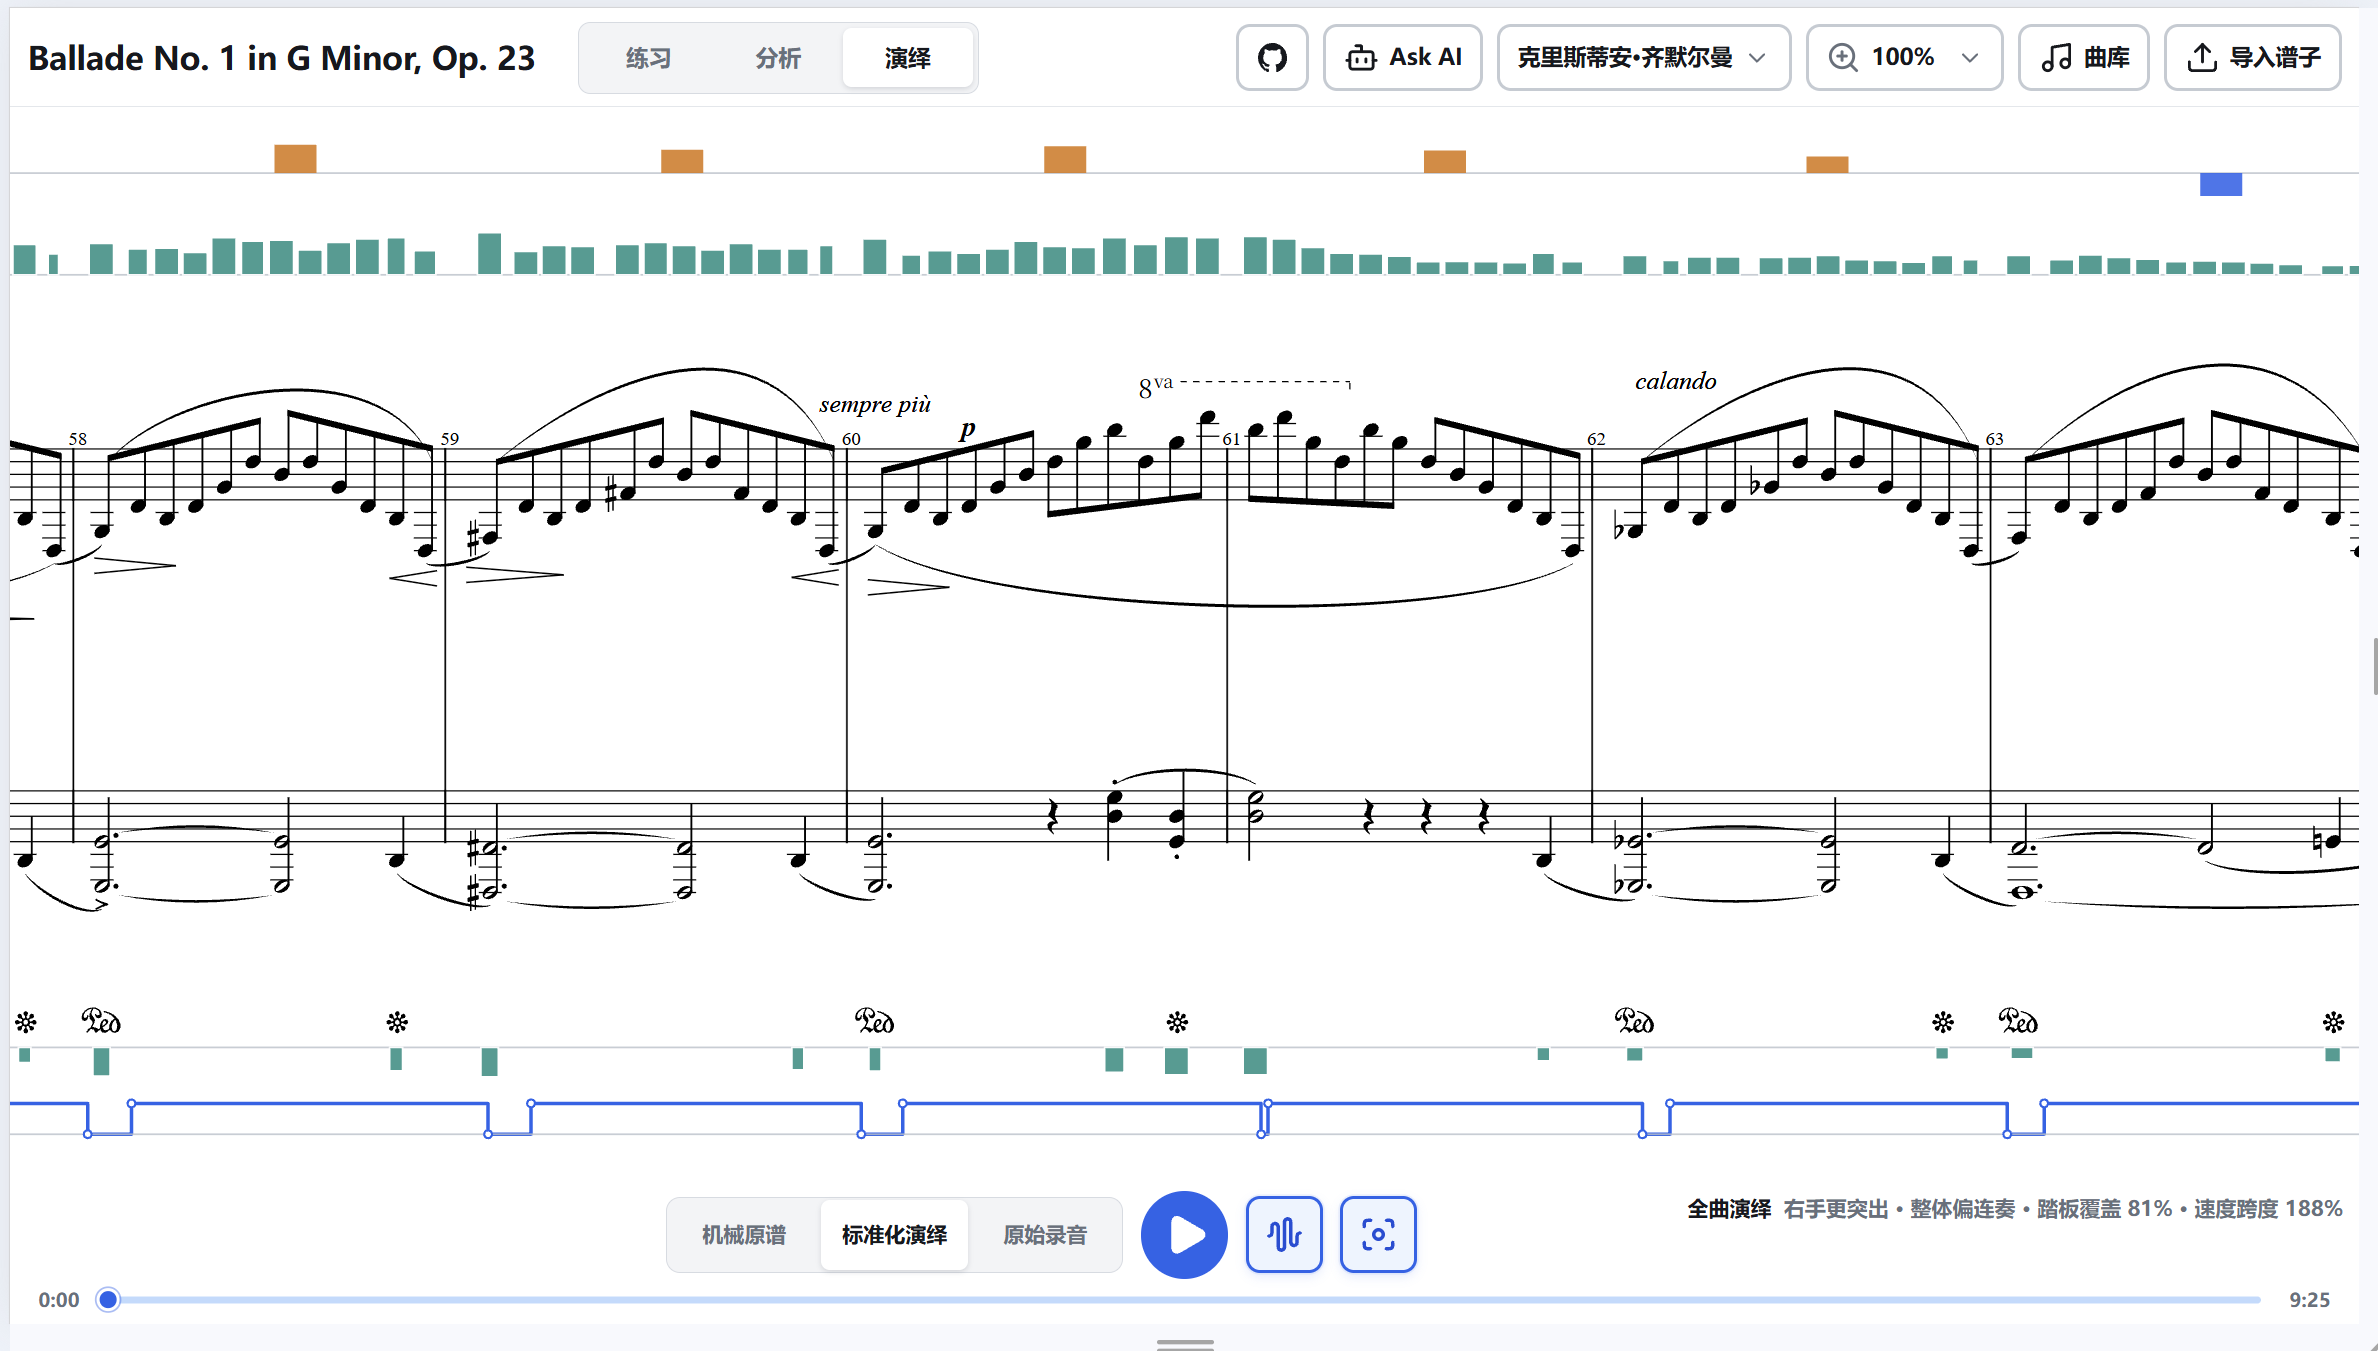Click the Ped. mark under measure 63
This screenshot has height=1351, width=2378.
click(2018, 1021)
